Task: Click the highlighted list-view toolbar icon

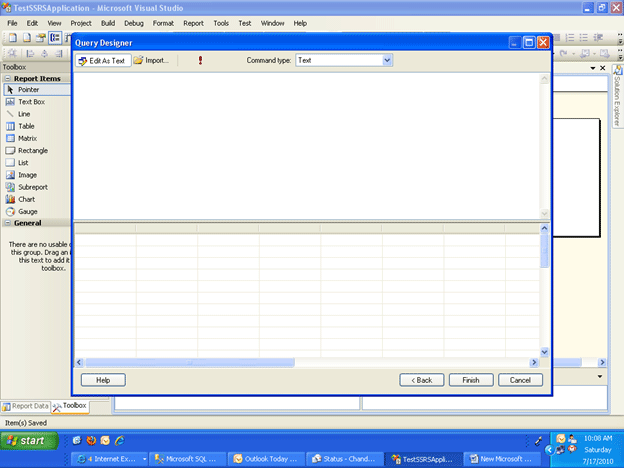Action: click(55, 38)
